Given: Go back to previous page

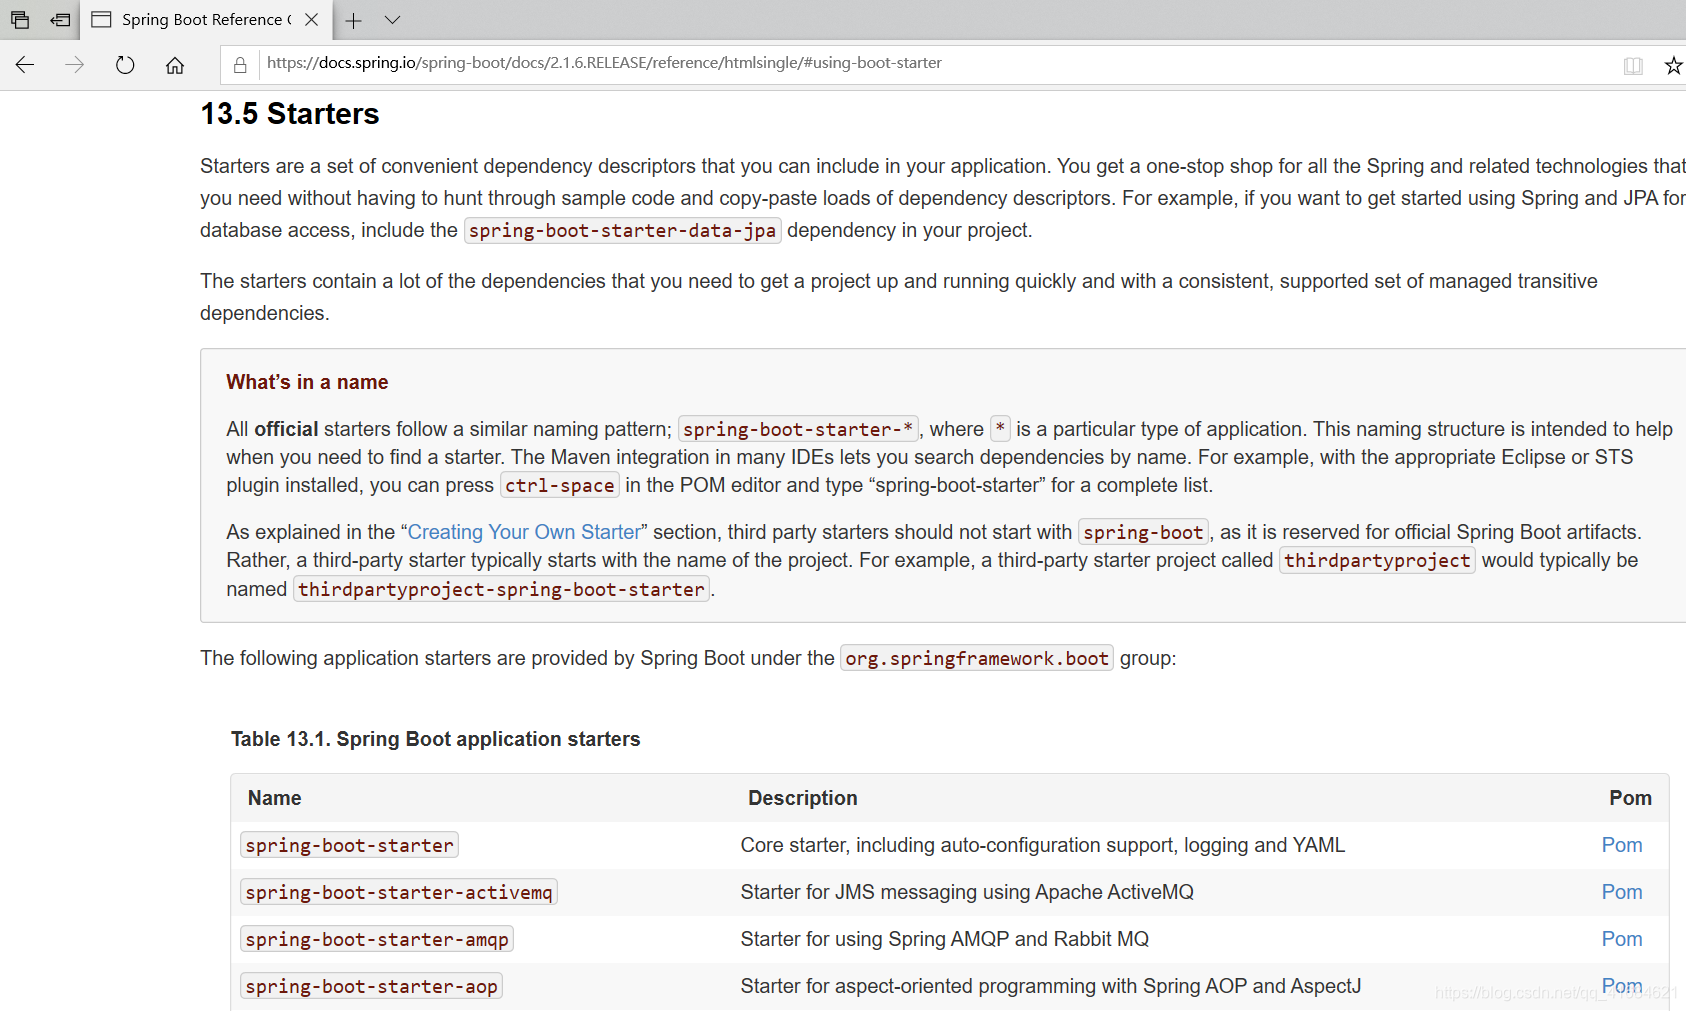Looking at the screenshot, I should (25, 65).
